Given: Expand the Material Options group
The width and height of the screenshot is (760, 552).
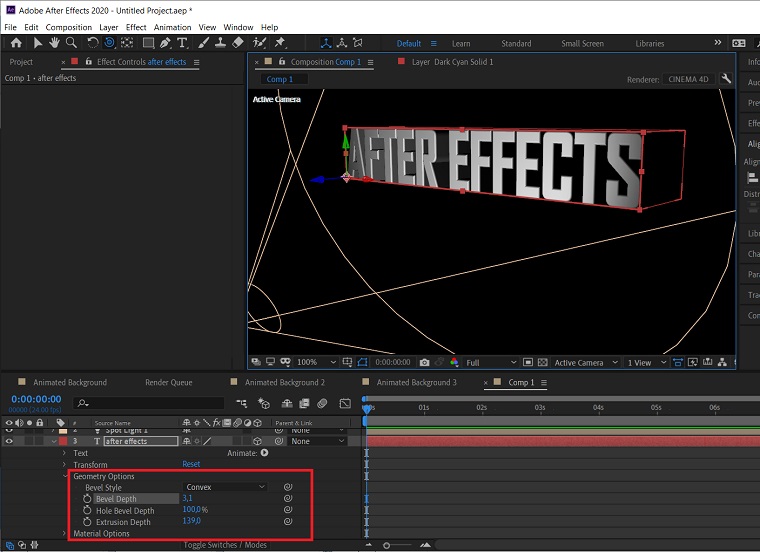Looking at the screenshot, I should point(66,533).
